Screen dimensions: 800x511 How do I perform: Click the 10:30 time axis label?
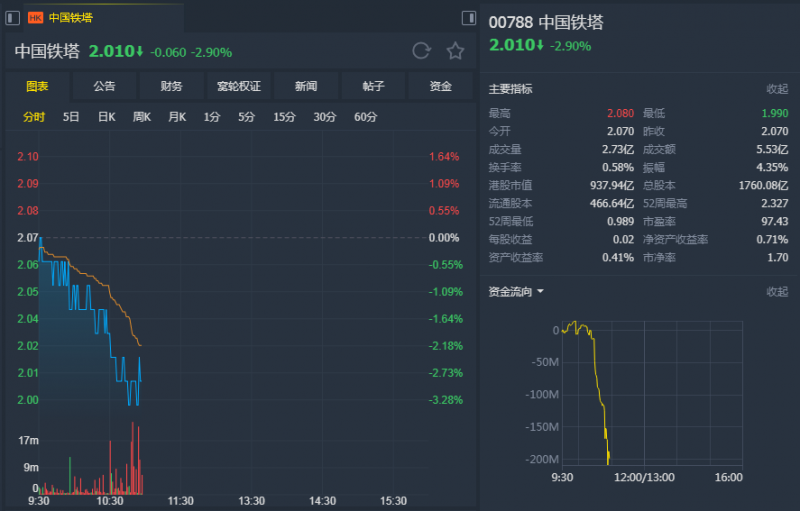click(110, 501)
